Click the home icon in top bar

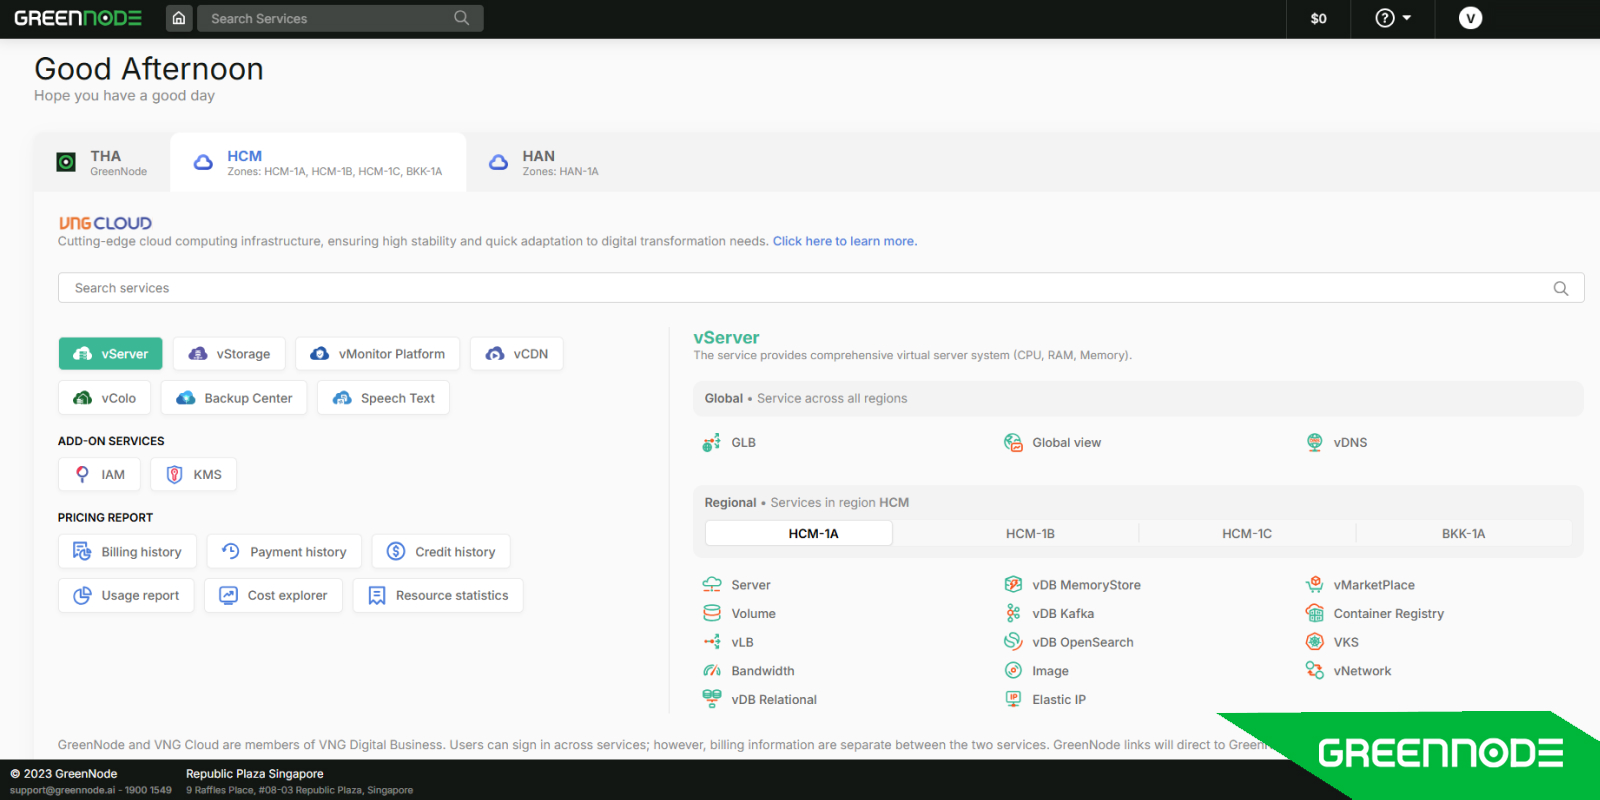(x=179, y=18)
